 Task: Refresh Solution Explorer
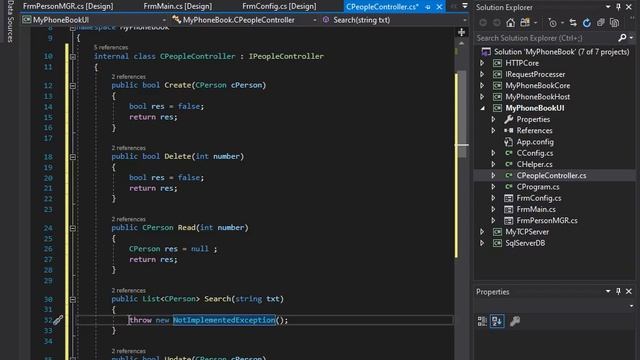tap(587, 23)
